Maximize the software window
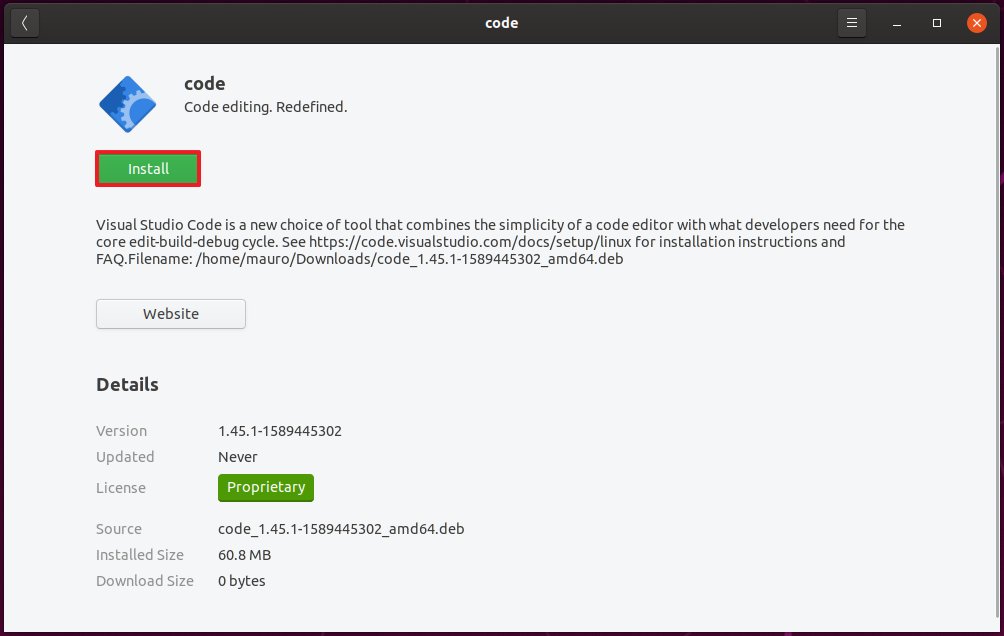Viewport: 1004px width, 636px height. pos(937,23)
